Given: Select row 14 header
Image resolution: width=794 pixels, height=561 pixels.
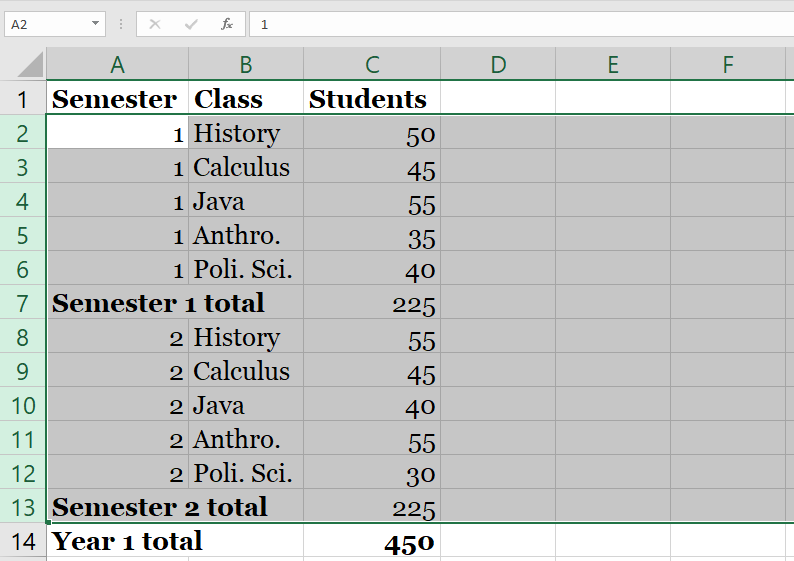Looking at the screenshot, I should pos(23,541).
